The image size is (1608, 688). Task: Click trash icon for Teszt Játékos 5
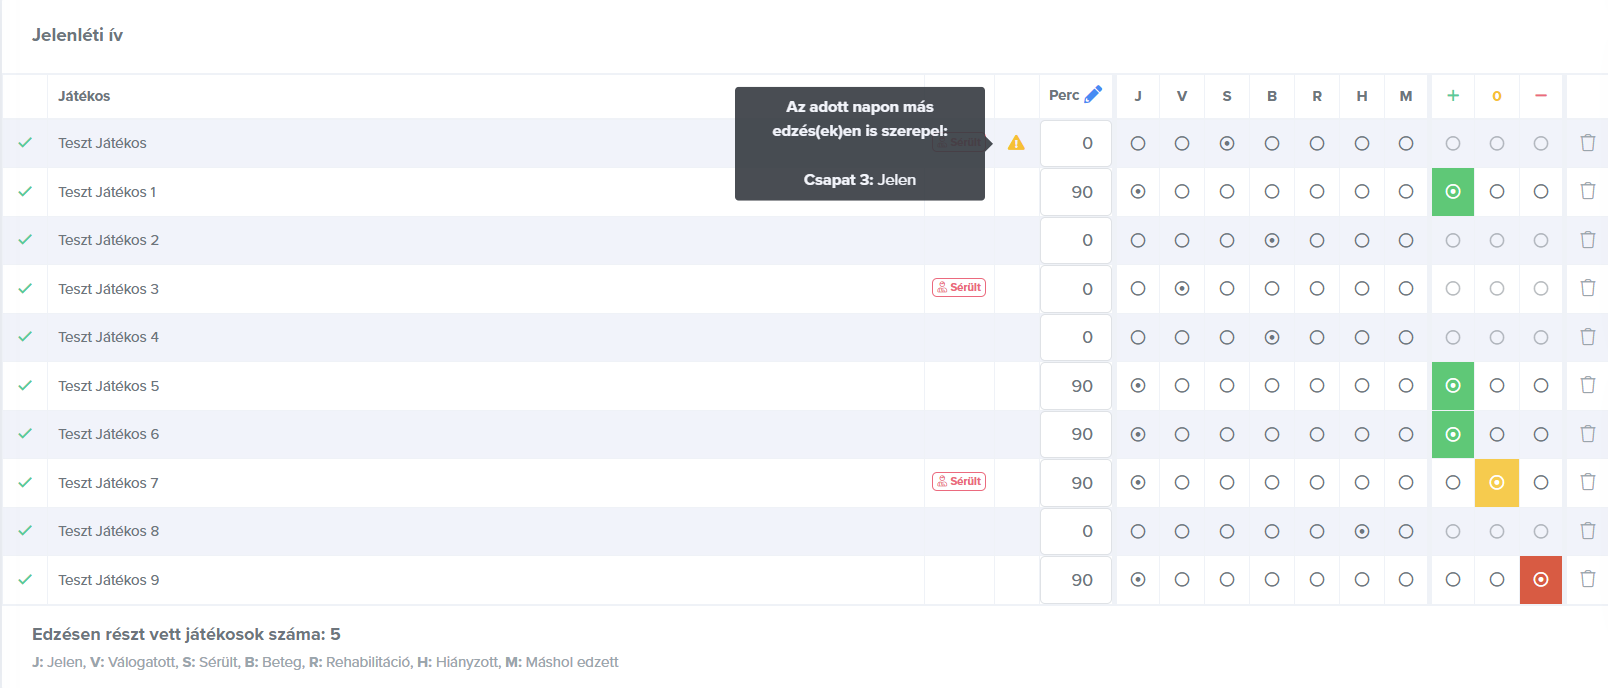click(x=1587, y=385)
